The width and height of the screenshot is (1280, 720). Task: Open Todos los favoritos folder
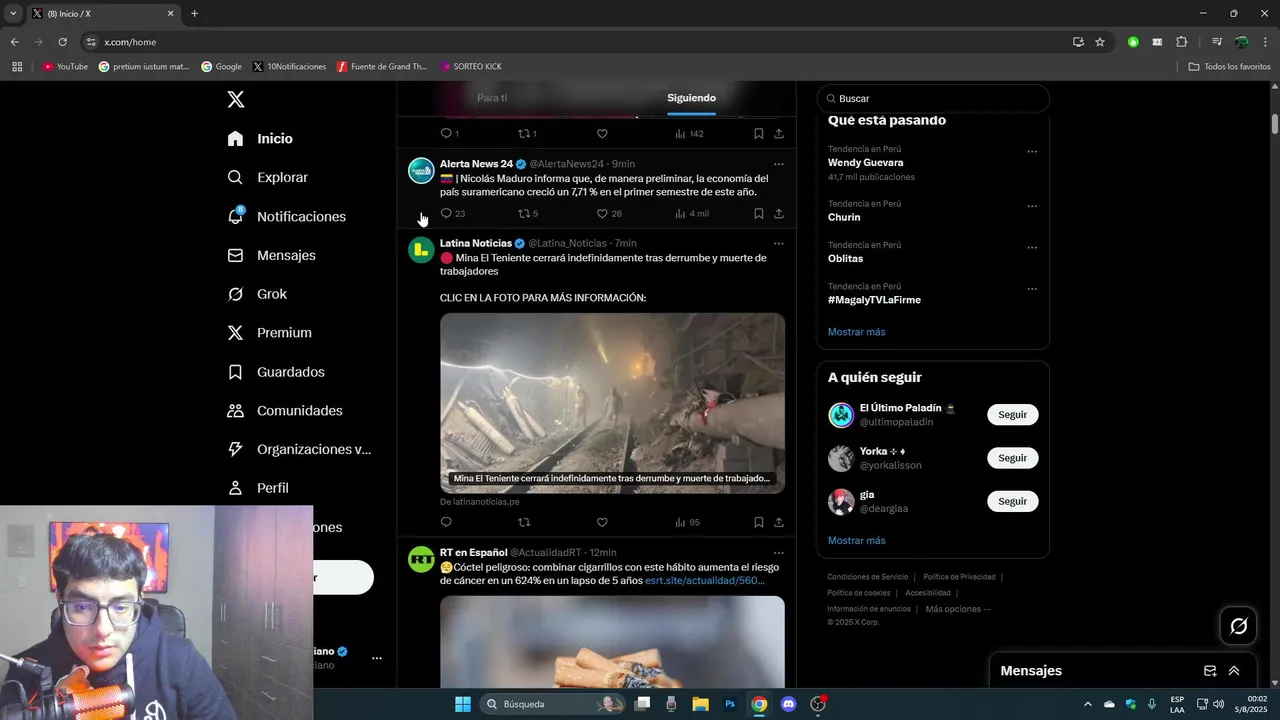pyautogui.click(x=1230, y=67)
